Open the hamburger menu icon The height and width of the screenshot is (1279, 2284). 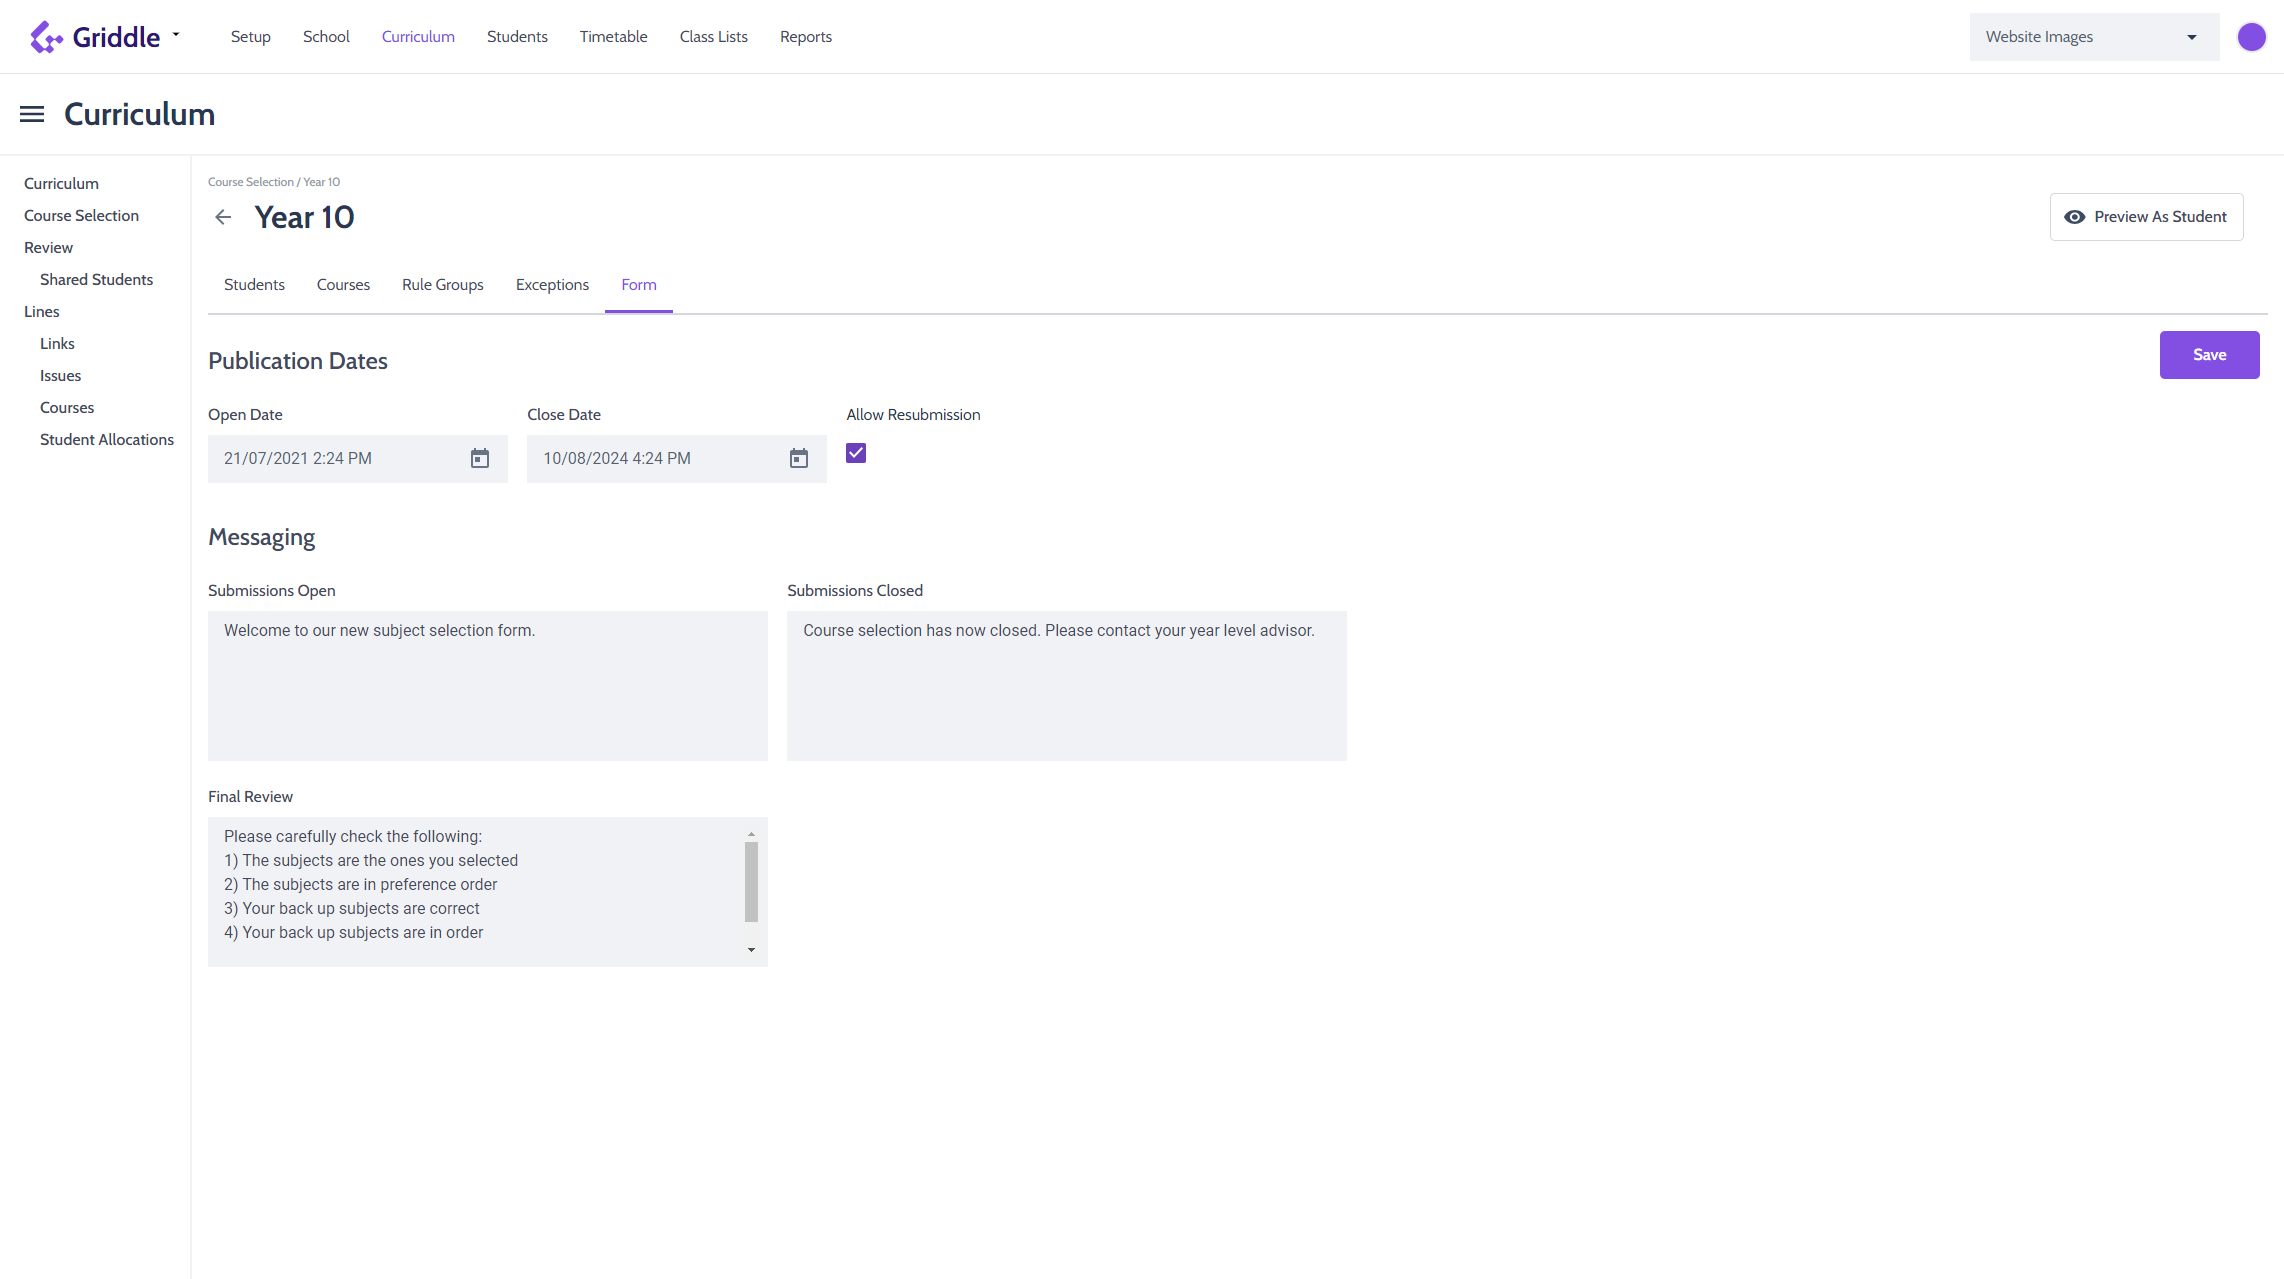coord(32,114)
